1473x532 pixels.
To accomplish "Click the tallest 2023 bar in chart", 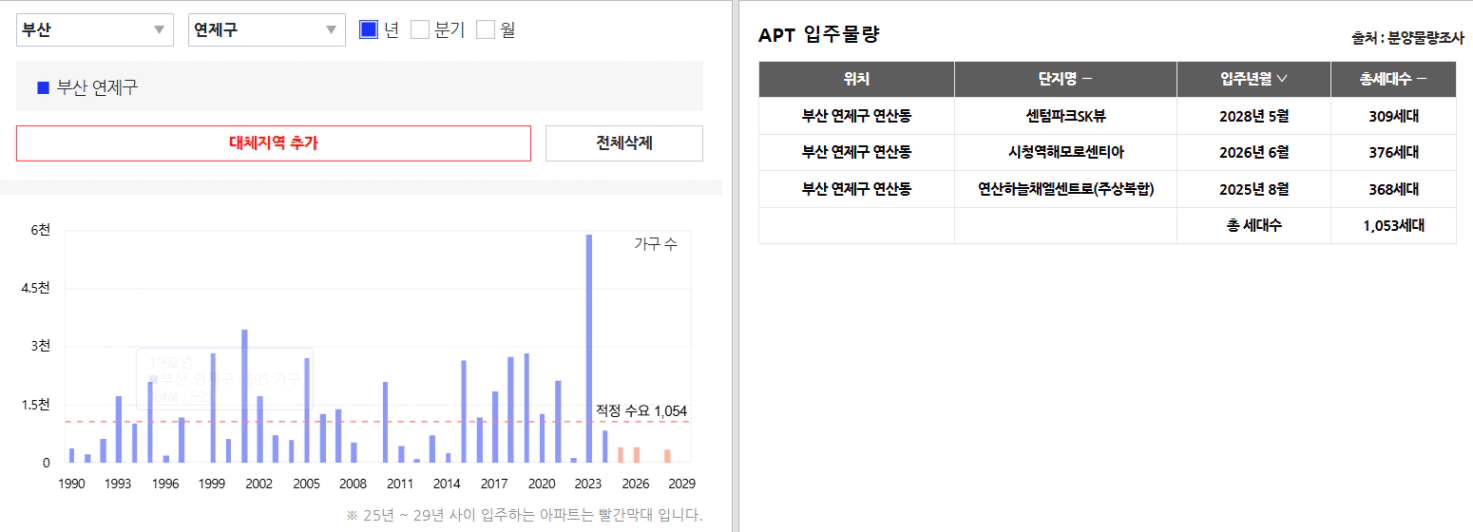I will (x=589, y=349).
